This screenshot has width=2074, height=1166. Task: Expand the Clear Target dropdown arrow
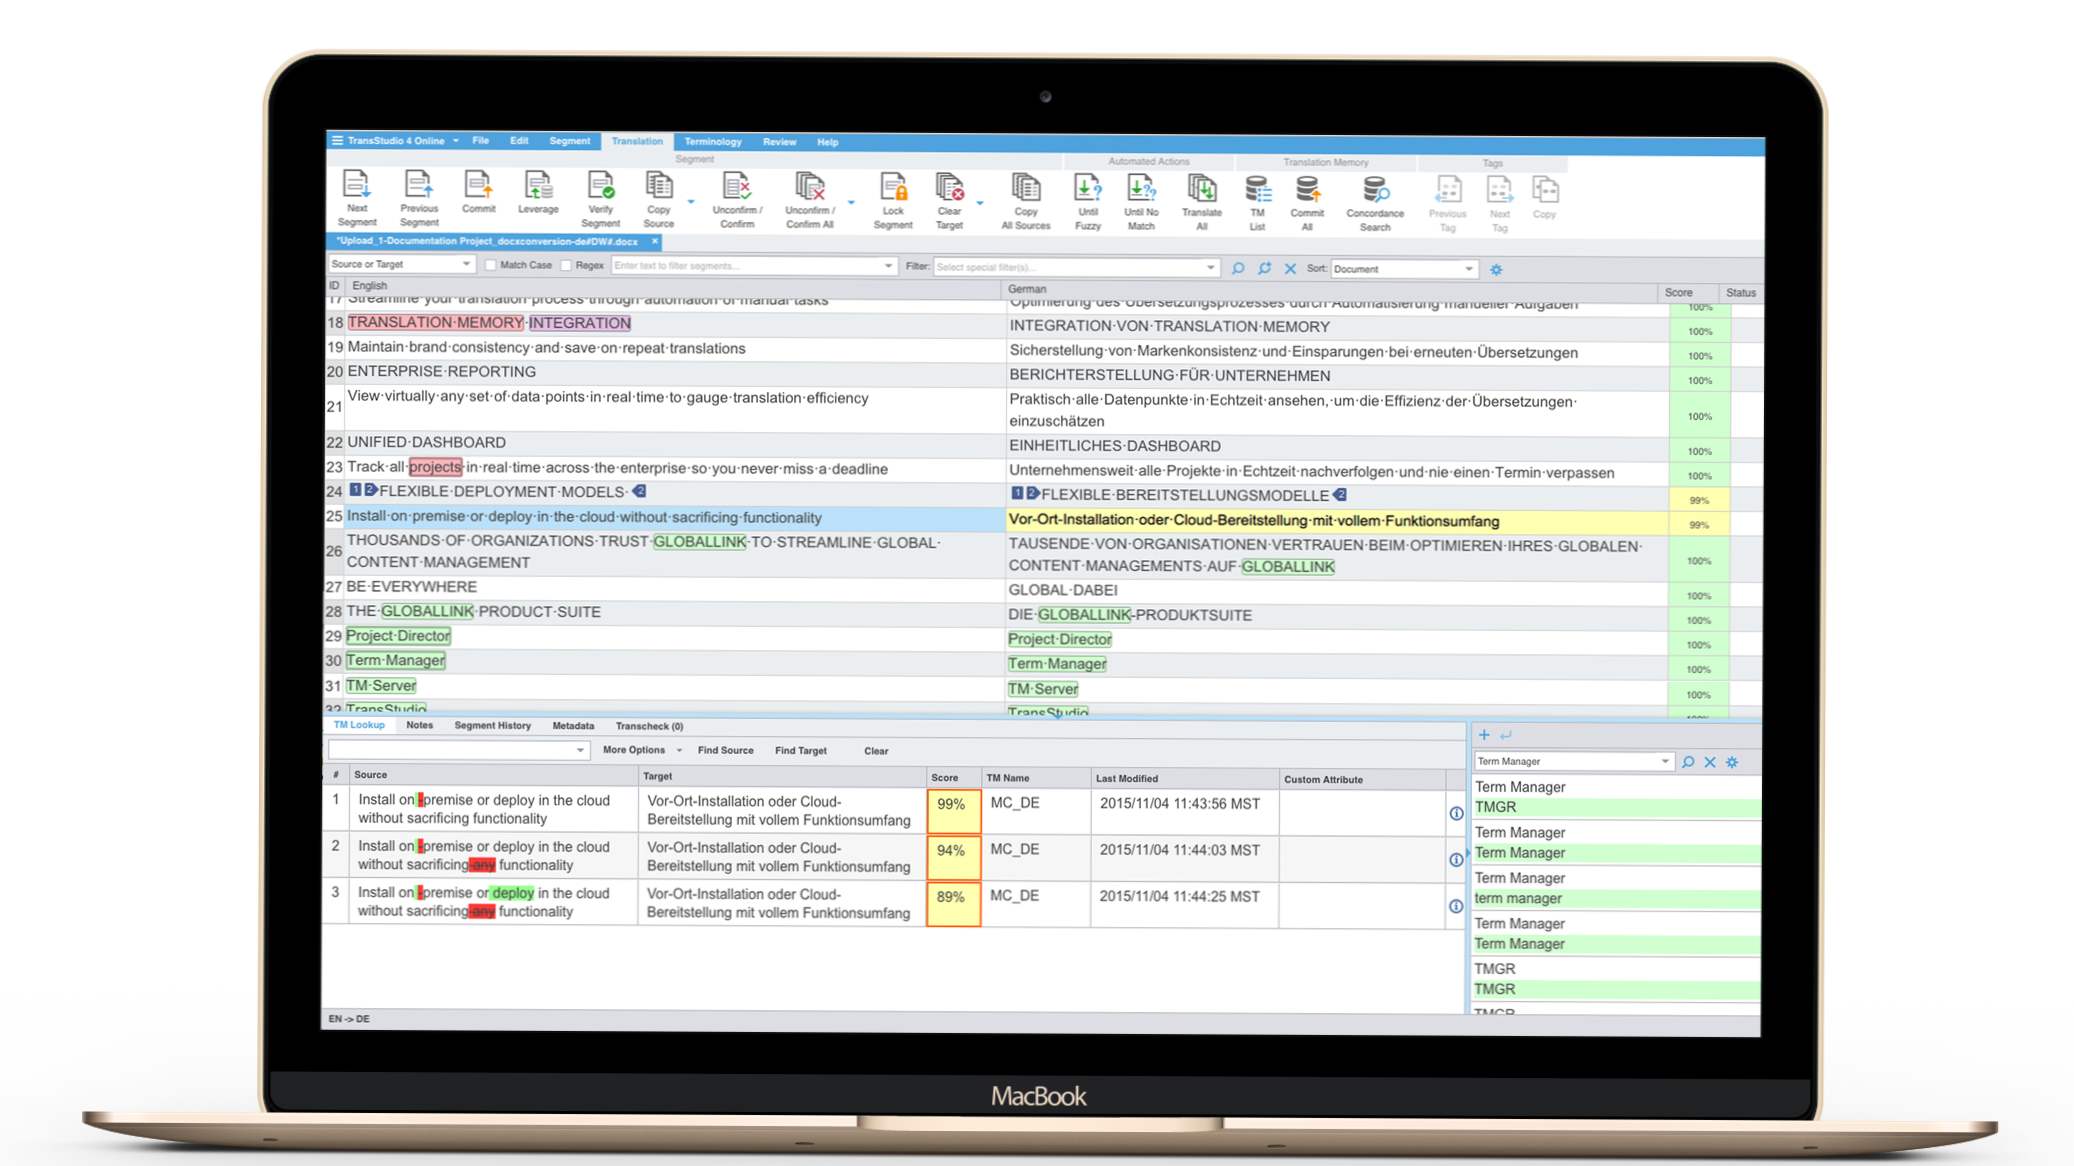click(x=980, y=203)
